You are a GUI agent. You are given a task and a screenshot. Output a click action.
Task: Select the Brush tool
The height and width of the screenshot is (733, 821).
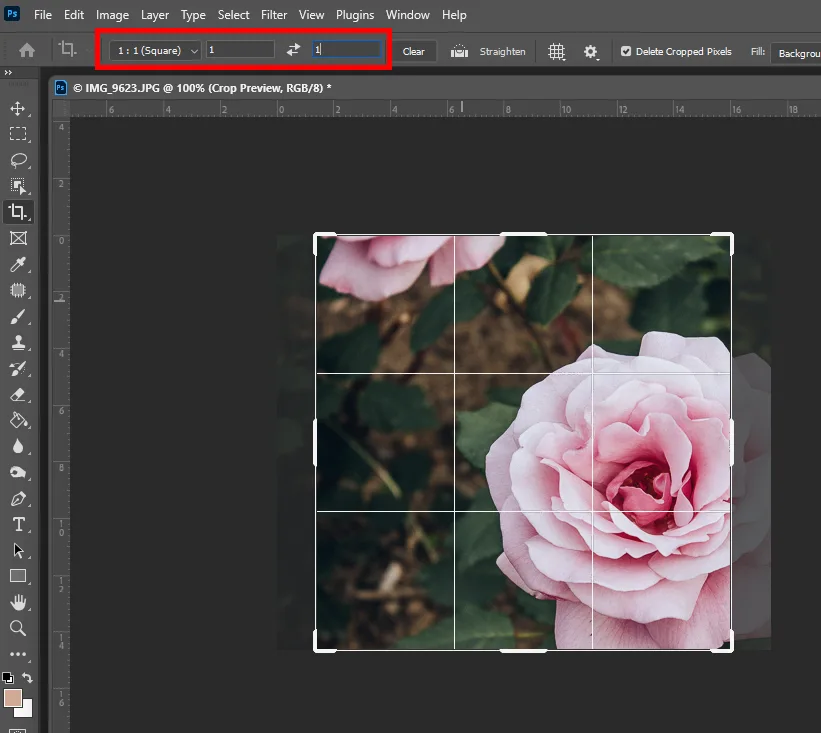18,316
